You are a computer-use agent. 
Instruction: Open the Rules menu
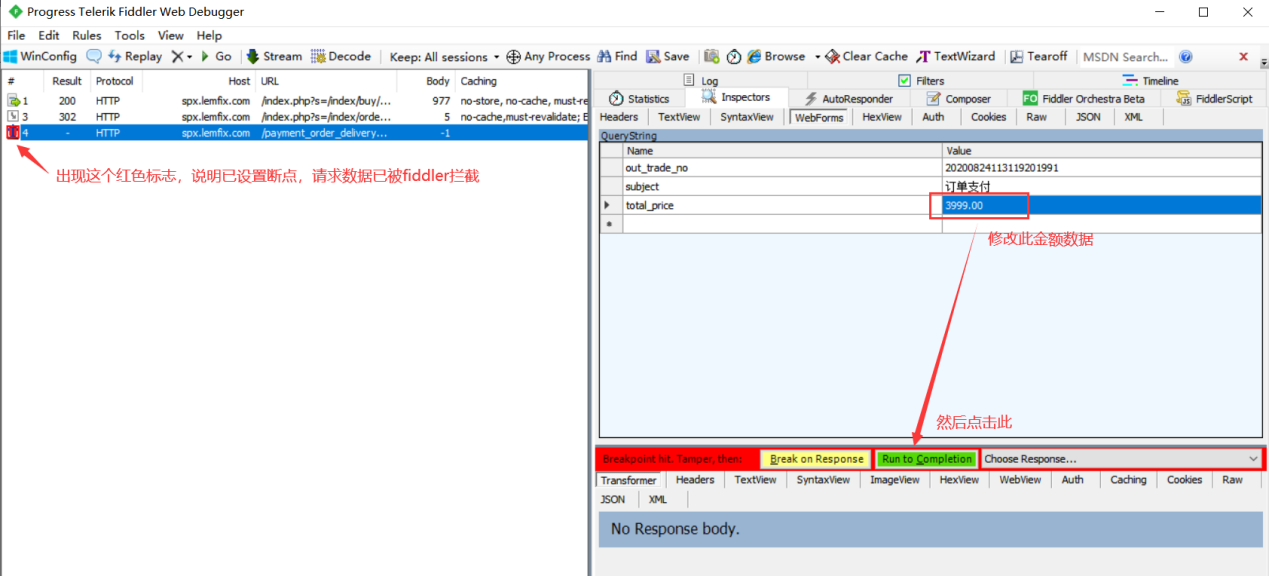[87, 35]
